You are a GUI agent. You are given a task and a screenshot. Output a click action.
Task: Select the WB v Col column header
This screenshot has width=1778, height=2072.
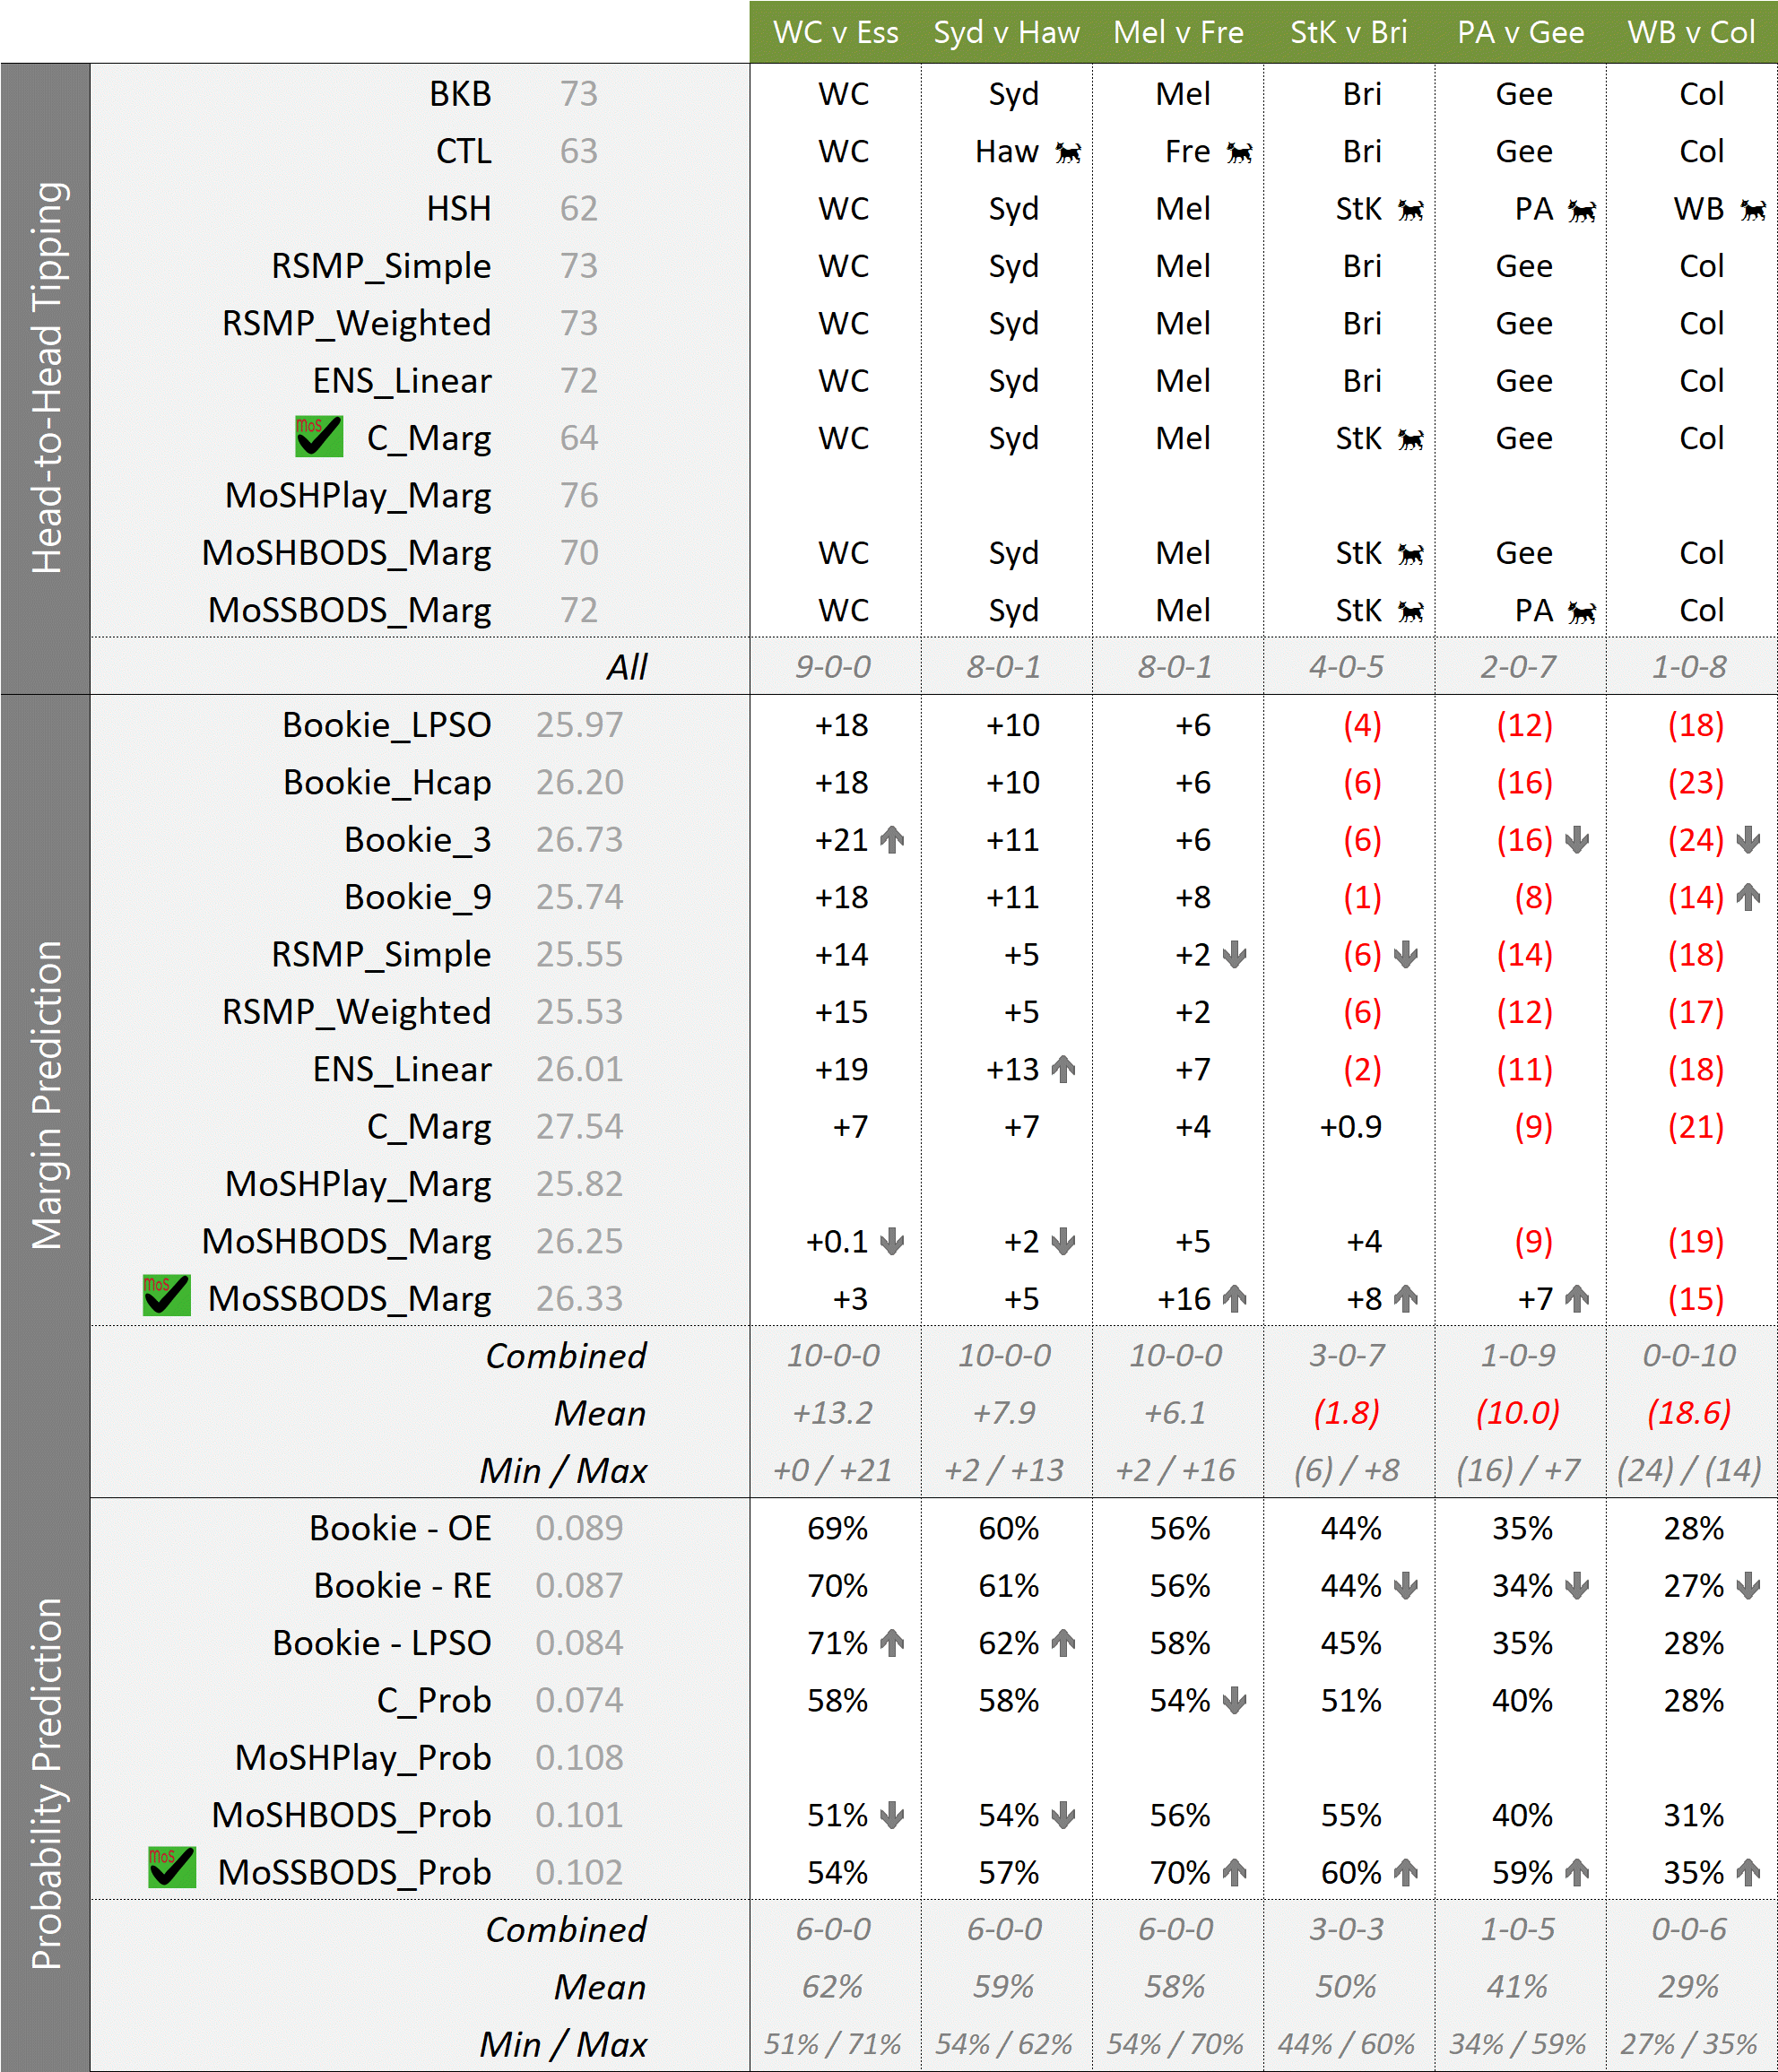point(1691,32)
